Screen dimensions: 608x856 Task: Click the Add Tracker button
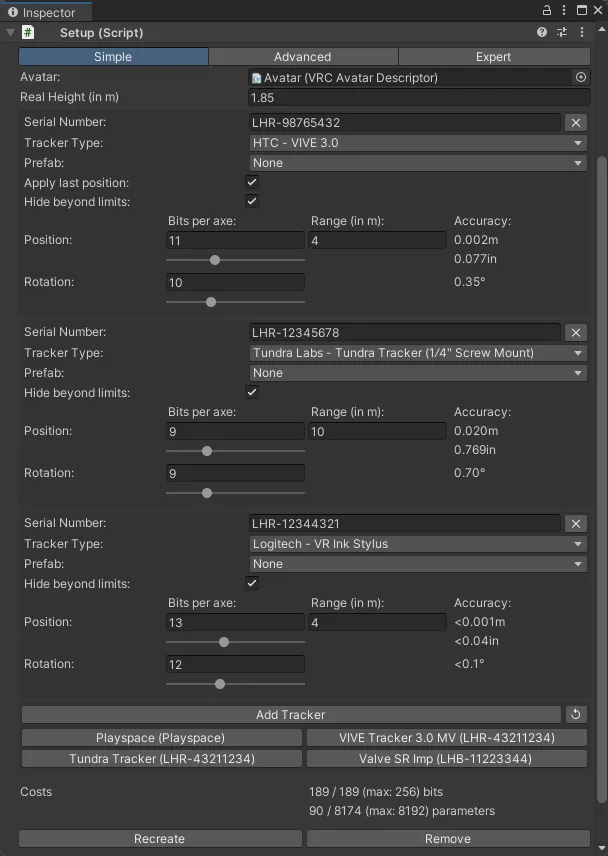click(291, 714)
